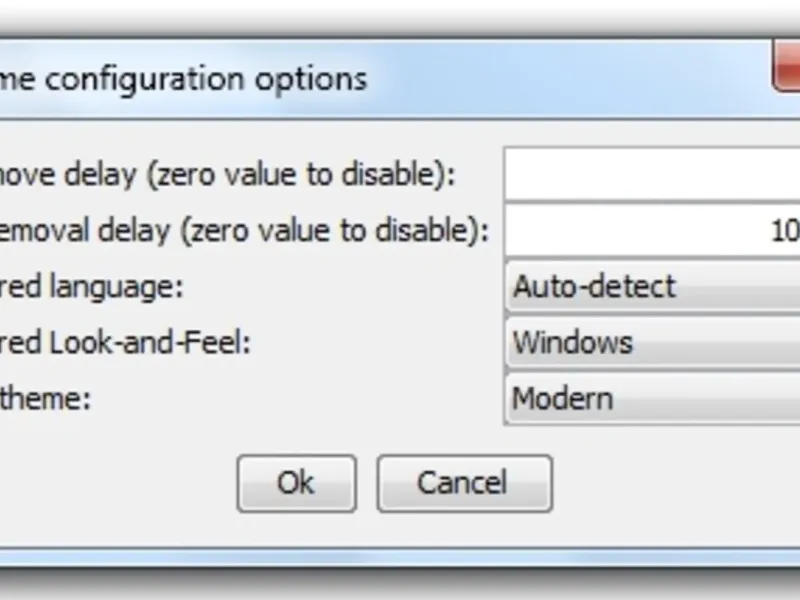This screenshot has width=800, height=600.
Task: Select the Auto-detect language value
Action: pos(594,288)
